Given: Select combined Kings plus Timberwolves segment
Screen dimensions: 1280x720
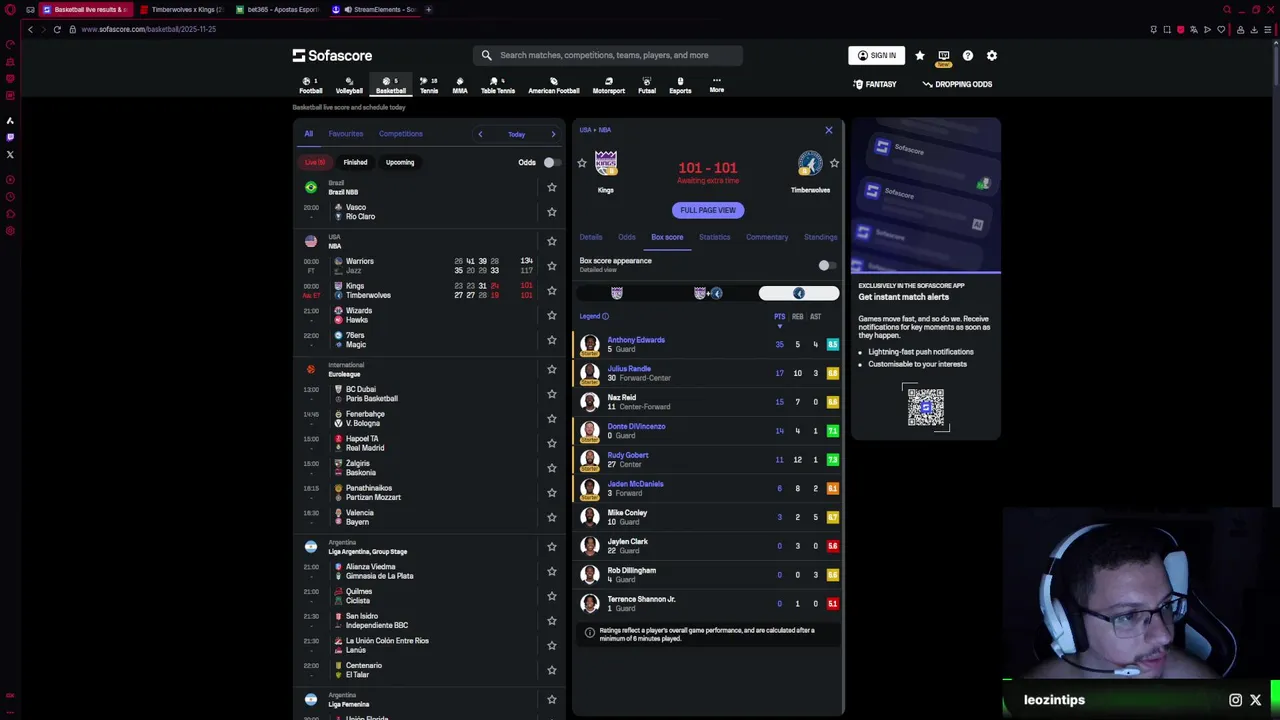Looking at the screenshot, I should point(708,293).
